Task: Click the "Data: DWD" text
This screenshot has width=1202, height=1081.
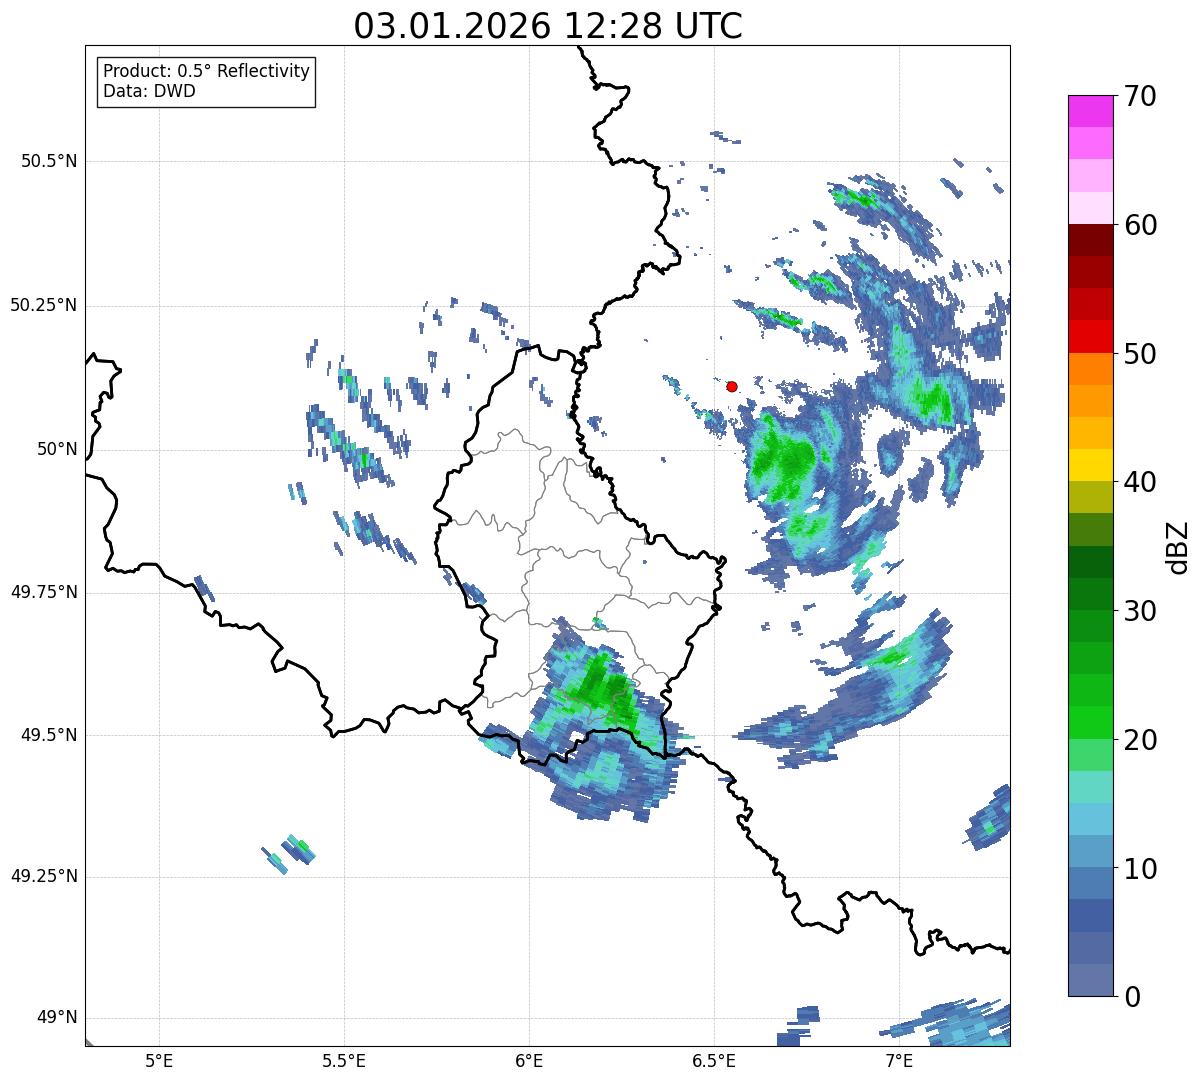Action: point(149,91)
